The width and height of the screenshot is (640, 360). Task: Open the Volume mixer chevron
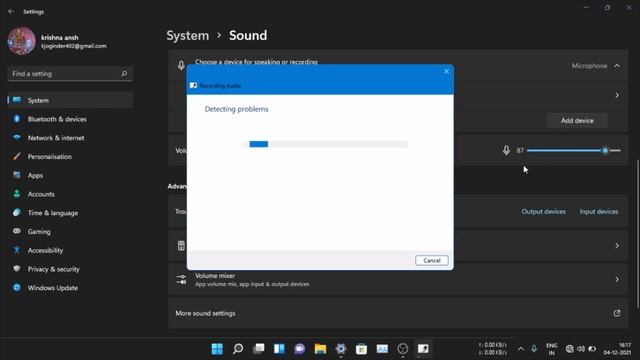point(617,280)
